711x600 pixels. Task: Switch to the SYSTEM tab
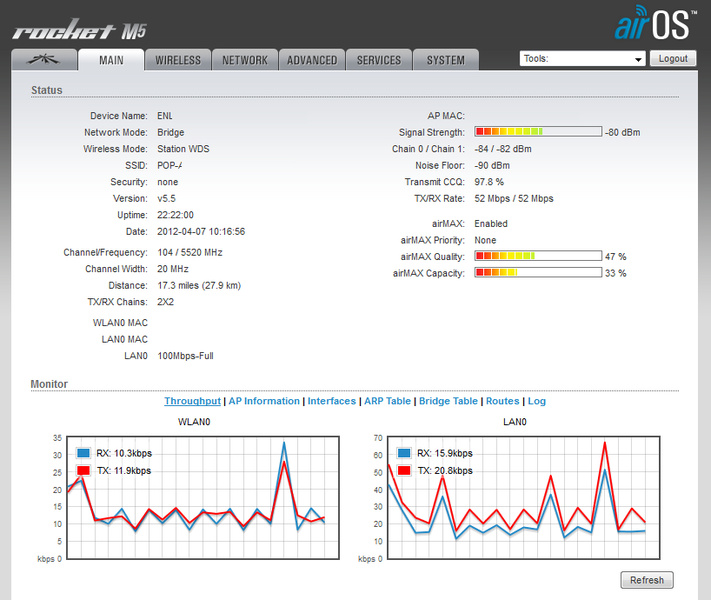[446, 60]
